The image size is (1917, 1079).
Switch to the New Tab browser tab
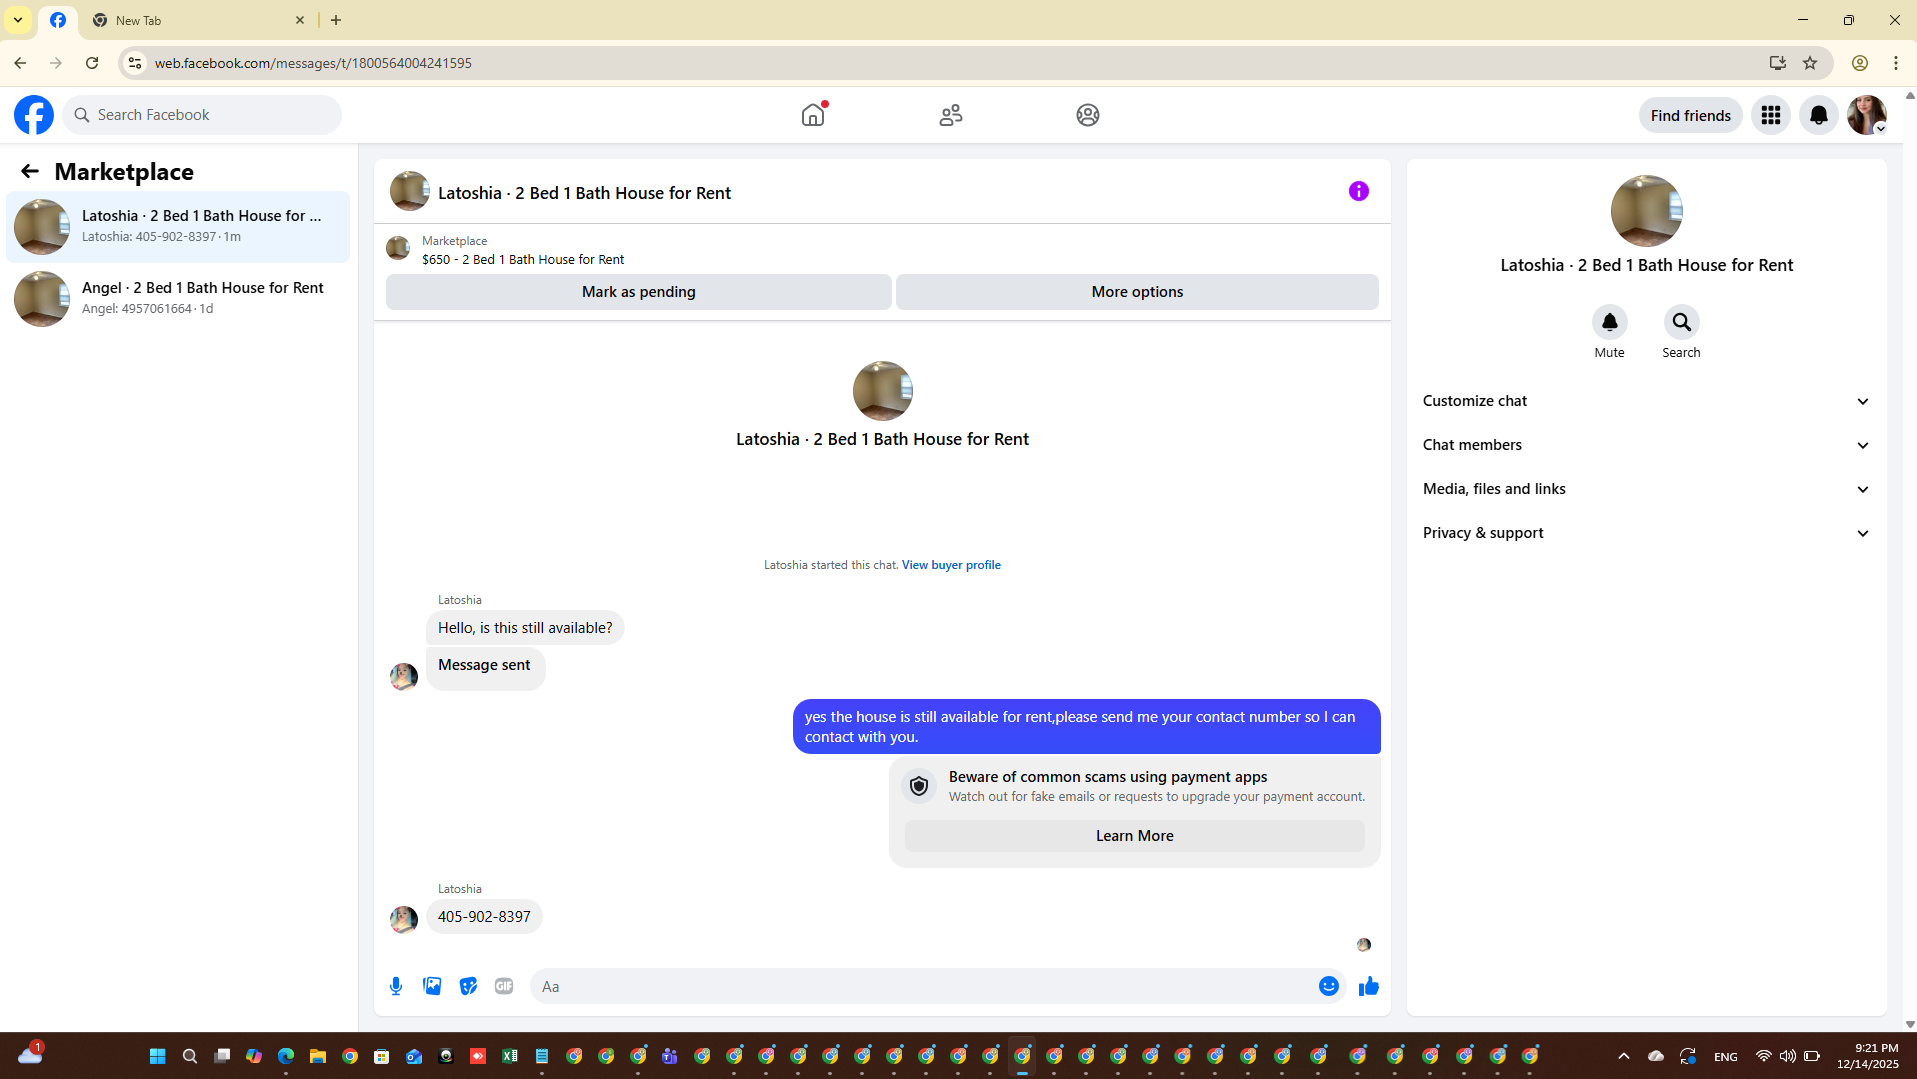pyautogui.click(x=198, y=20)
